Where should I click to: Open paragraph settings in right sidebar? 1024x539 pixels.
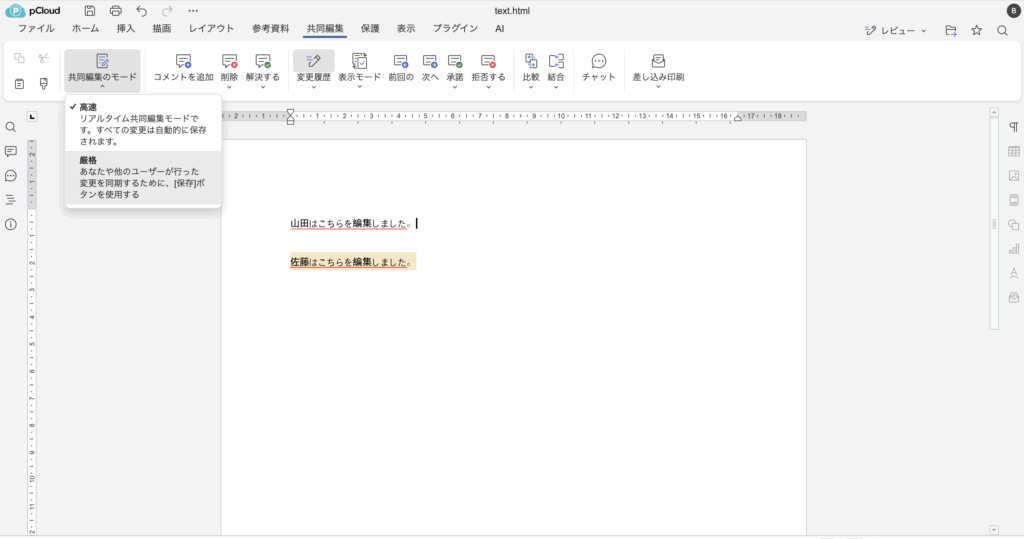1014,127
